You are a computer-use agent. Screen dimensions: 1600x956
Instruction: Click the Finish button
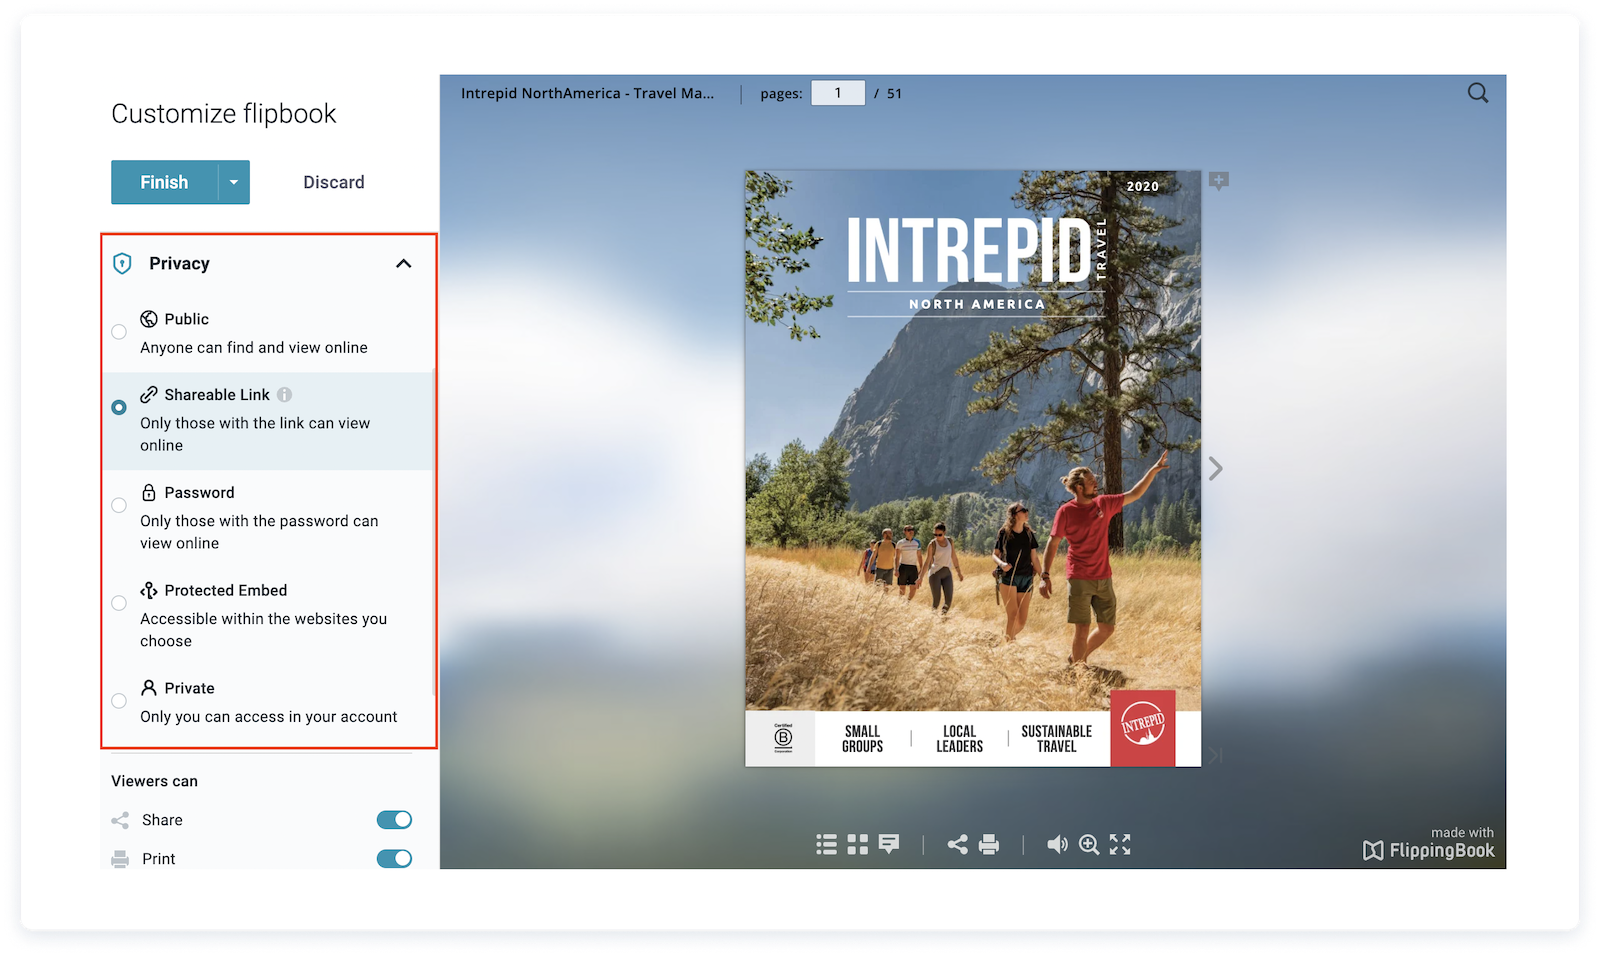point(165,182)
